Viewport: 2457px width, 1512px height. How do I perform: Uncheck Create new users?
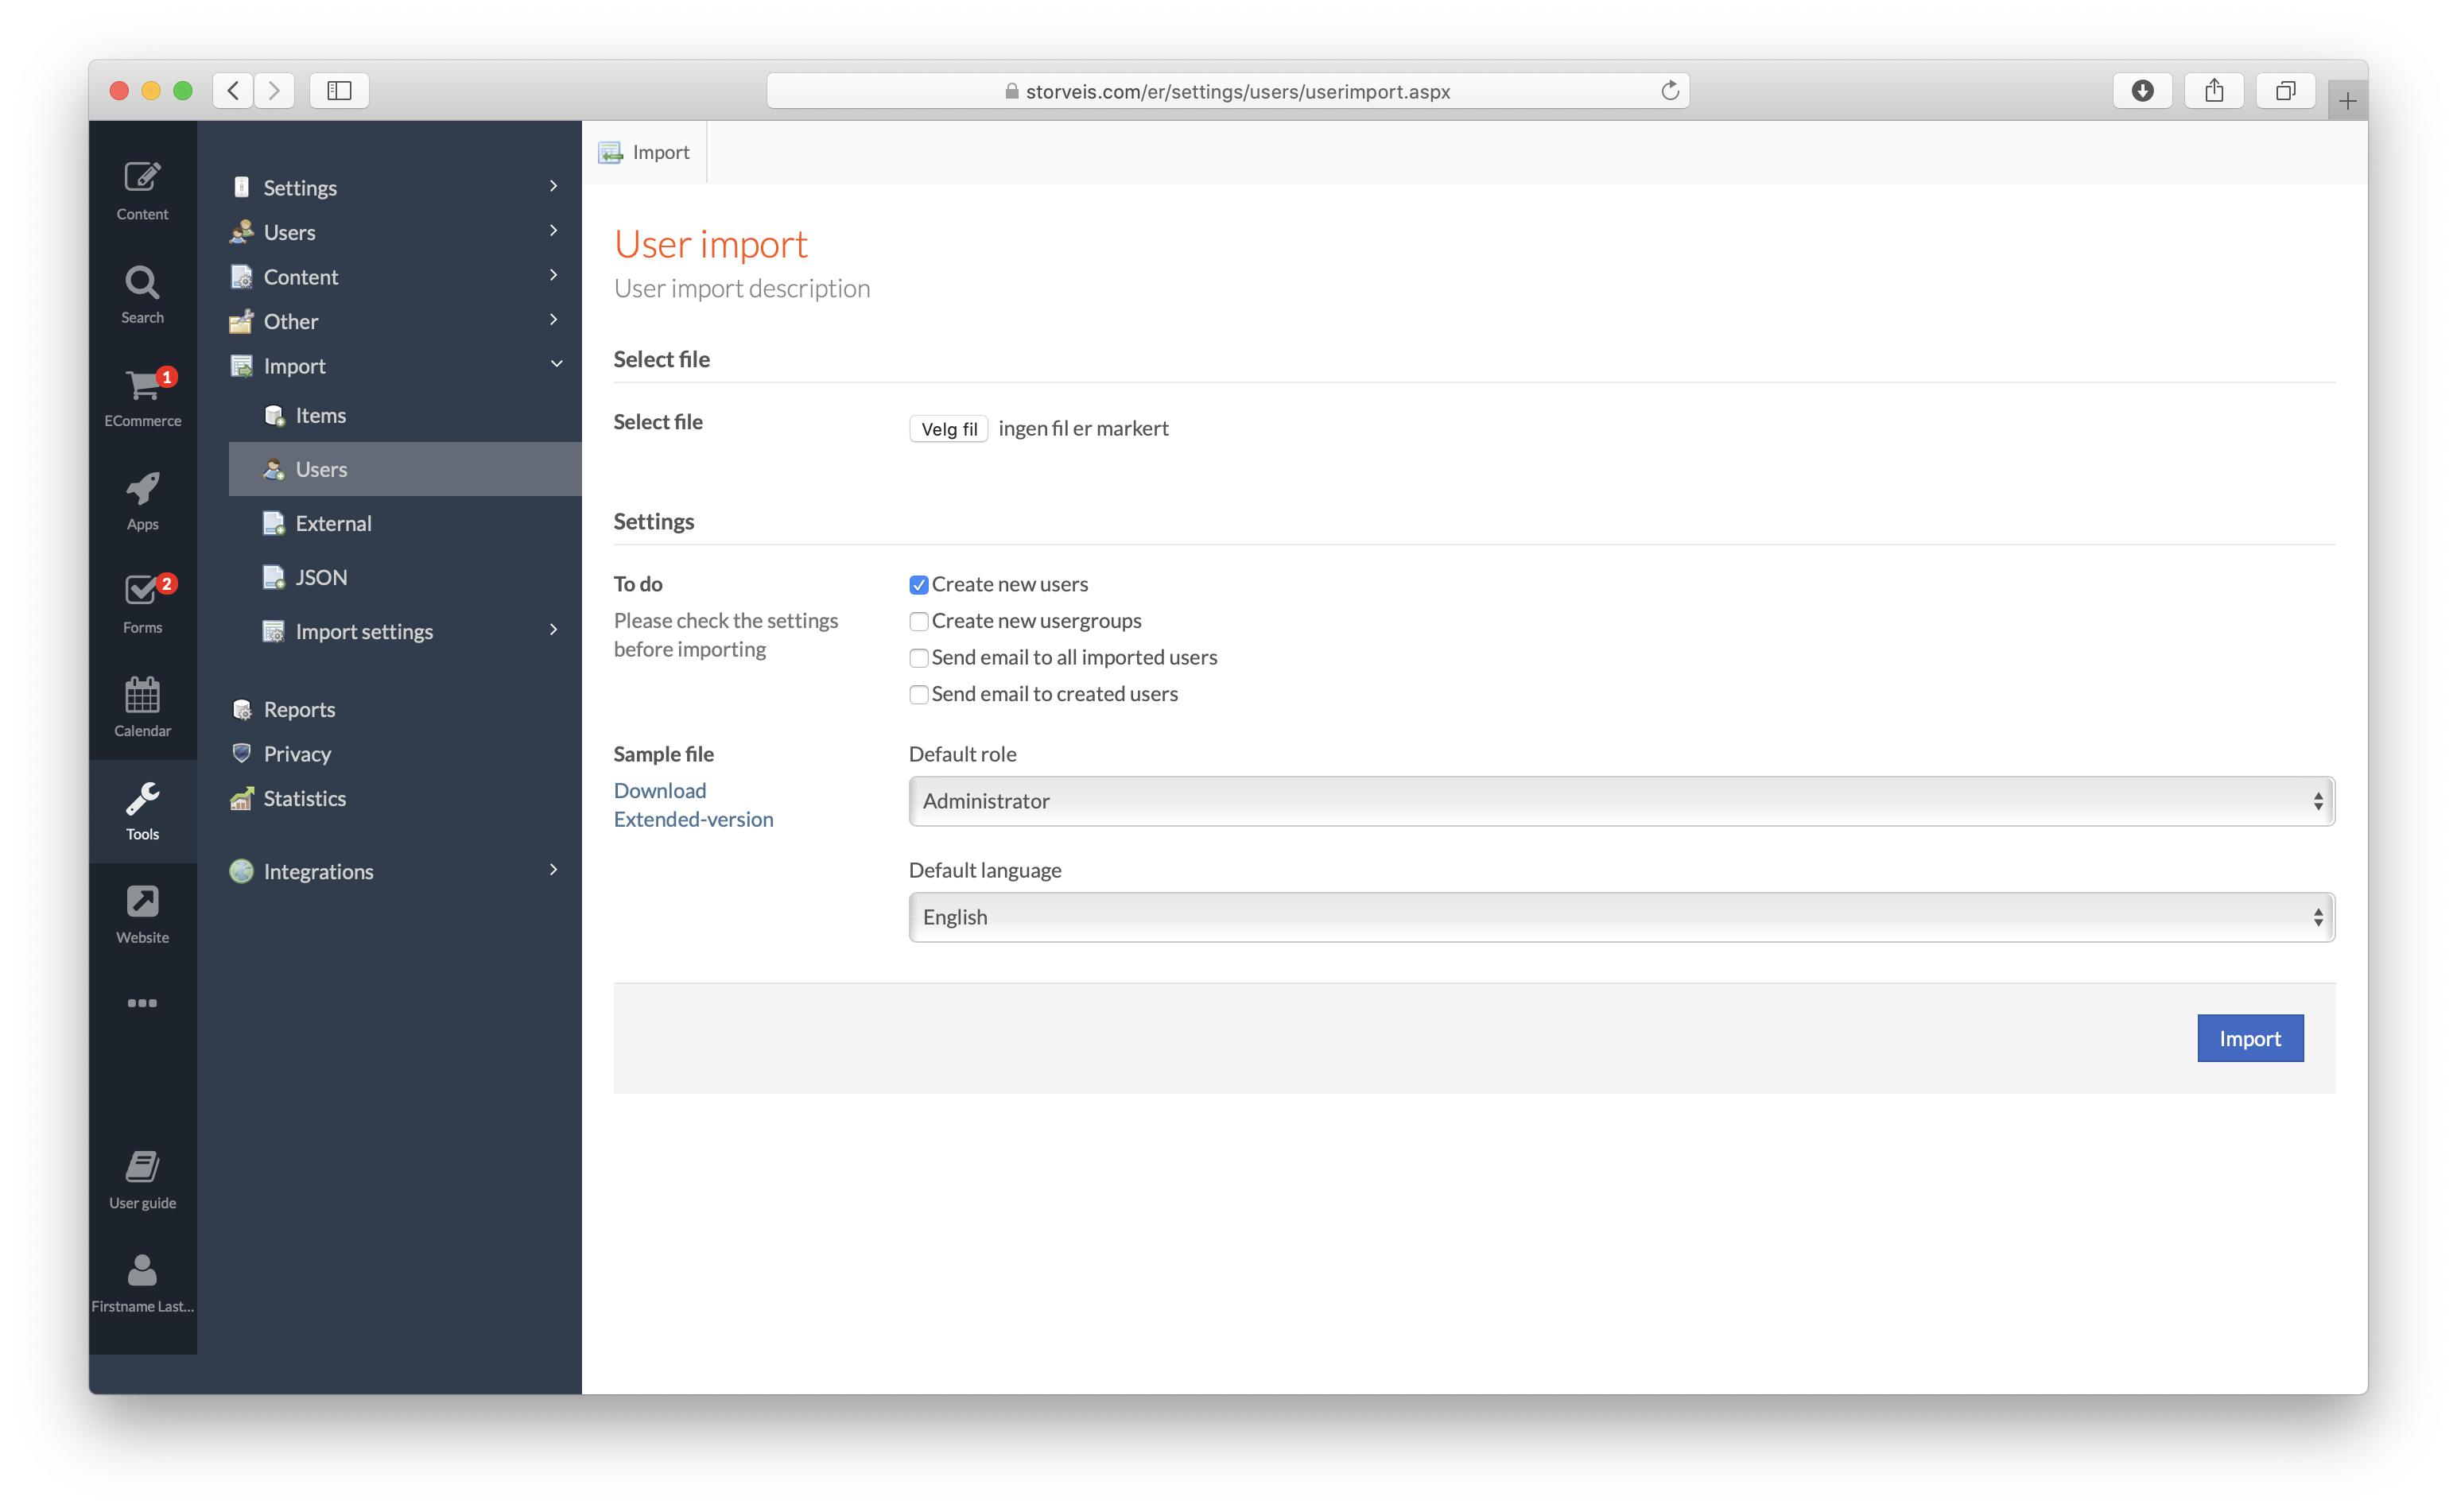click(x=918, y=585)
